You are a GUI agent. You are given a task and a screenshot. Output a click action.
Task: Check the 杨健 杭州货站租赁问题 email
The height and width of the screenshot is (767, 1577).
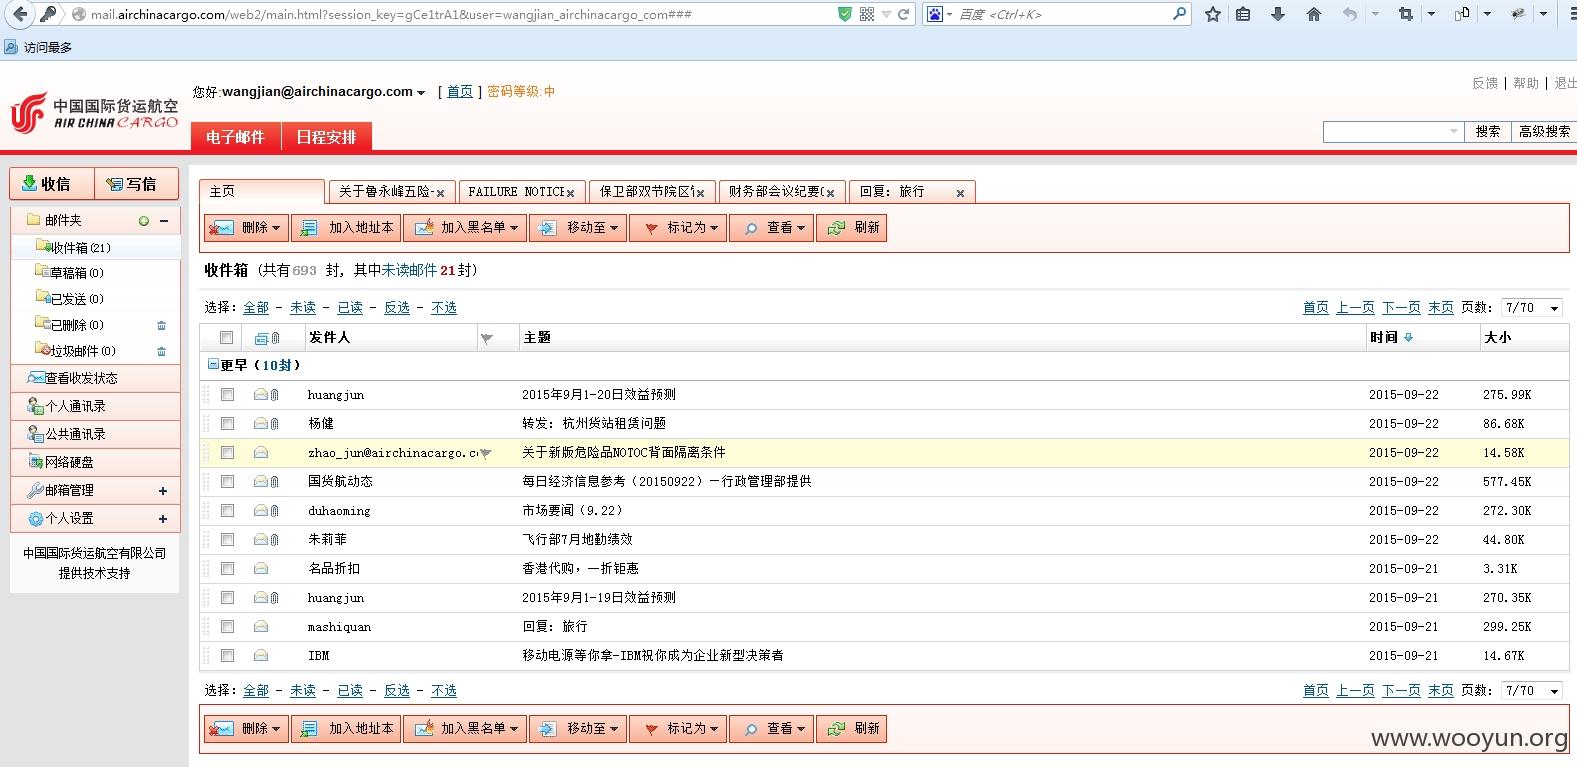(x=227, y=424)
